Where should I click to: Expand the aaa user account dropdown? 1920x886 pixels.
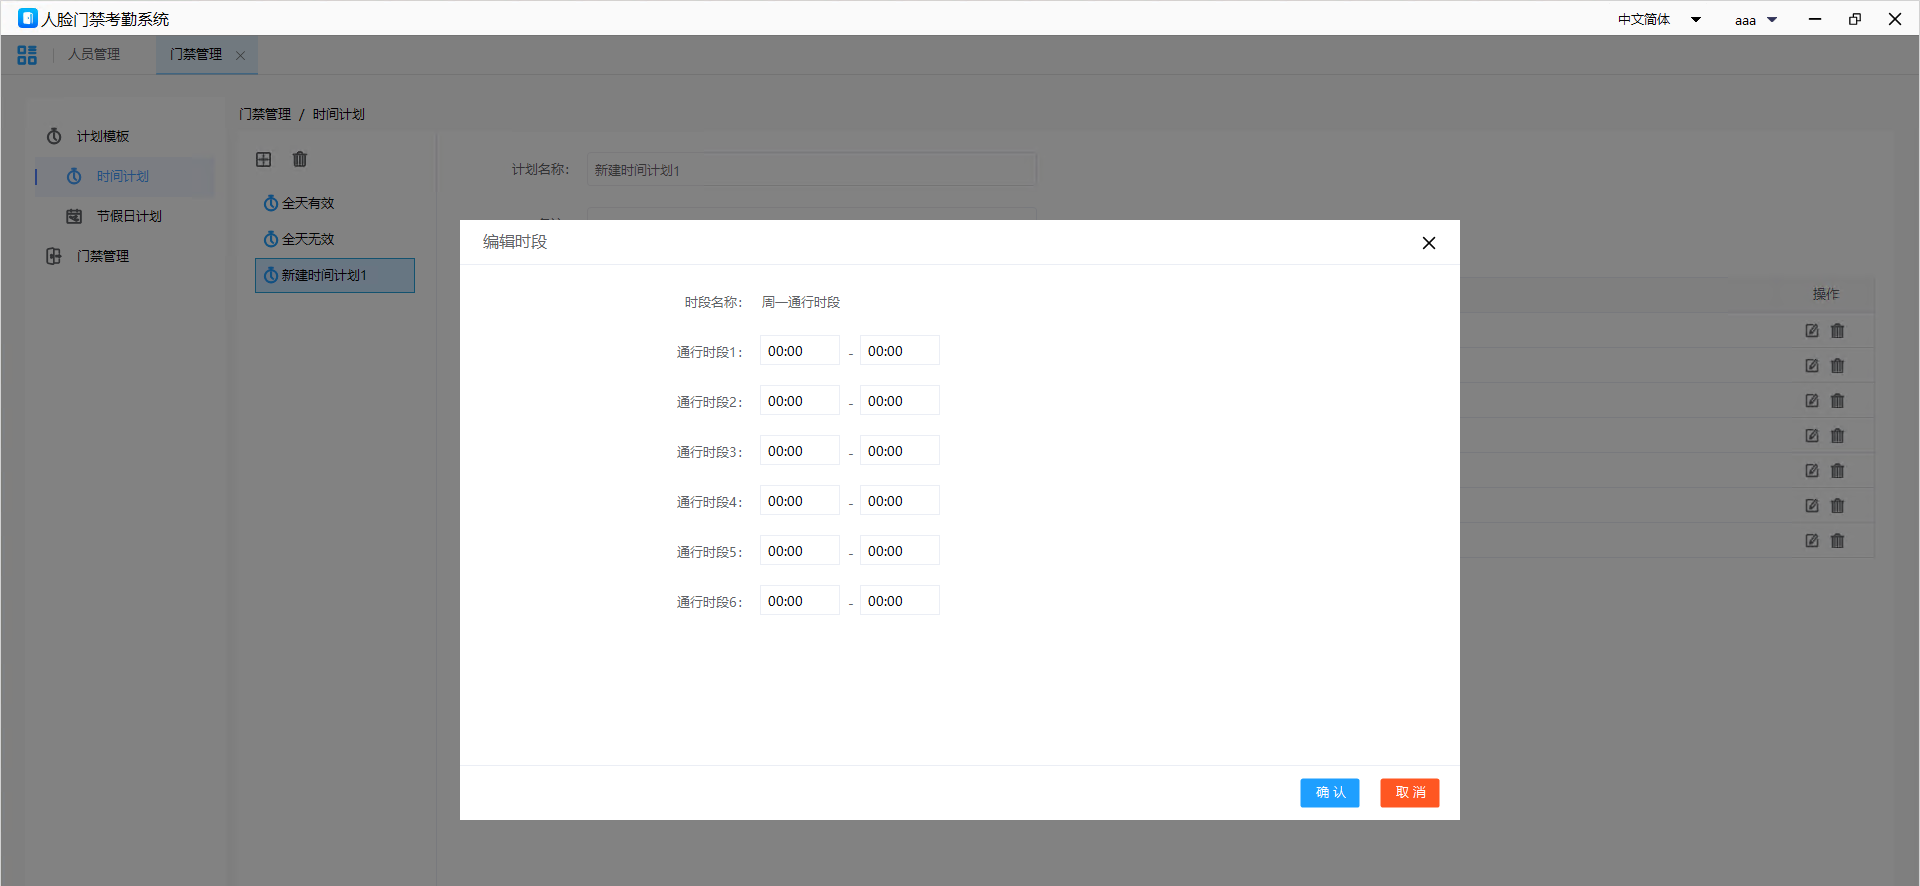pos(1755,20)
